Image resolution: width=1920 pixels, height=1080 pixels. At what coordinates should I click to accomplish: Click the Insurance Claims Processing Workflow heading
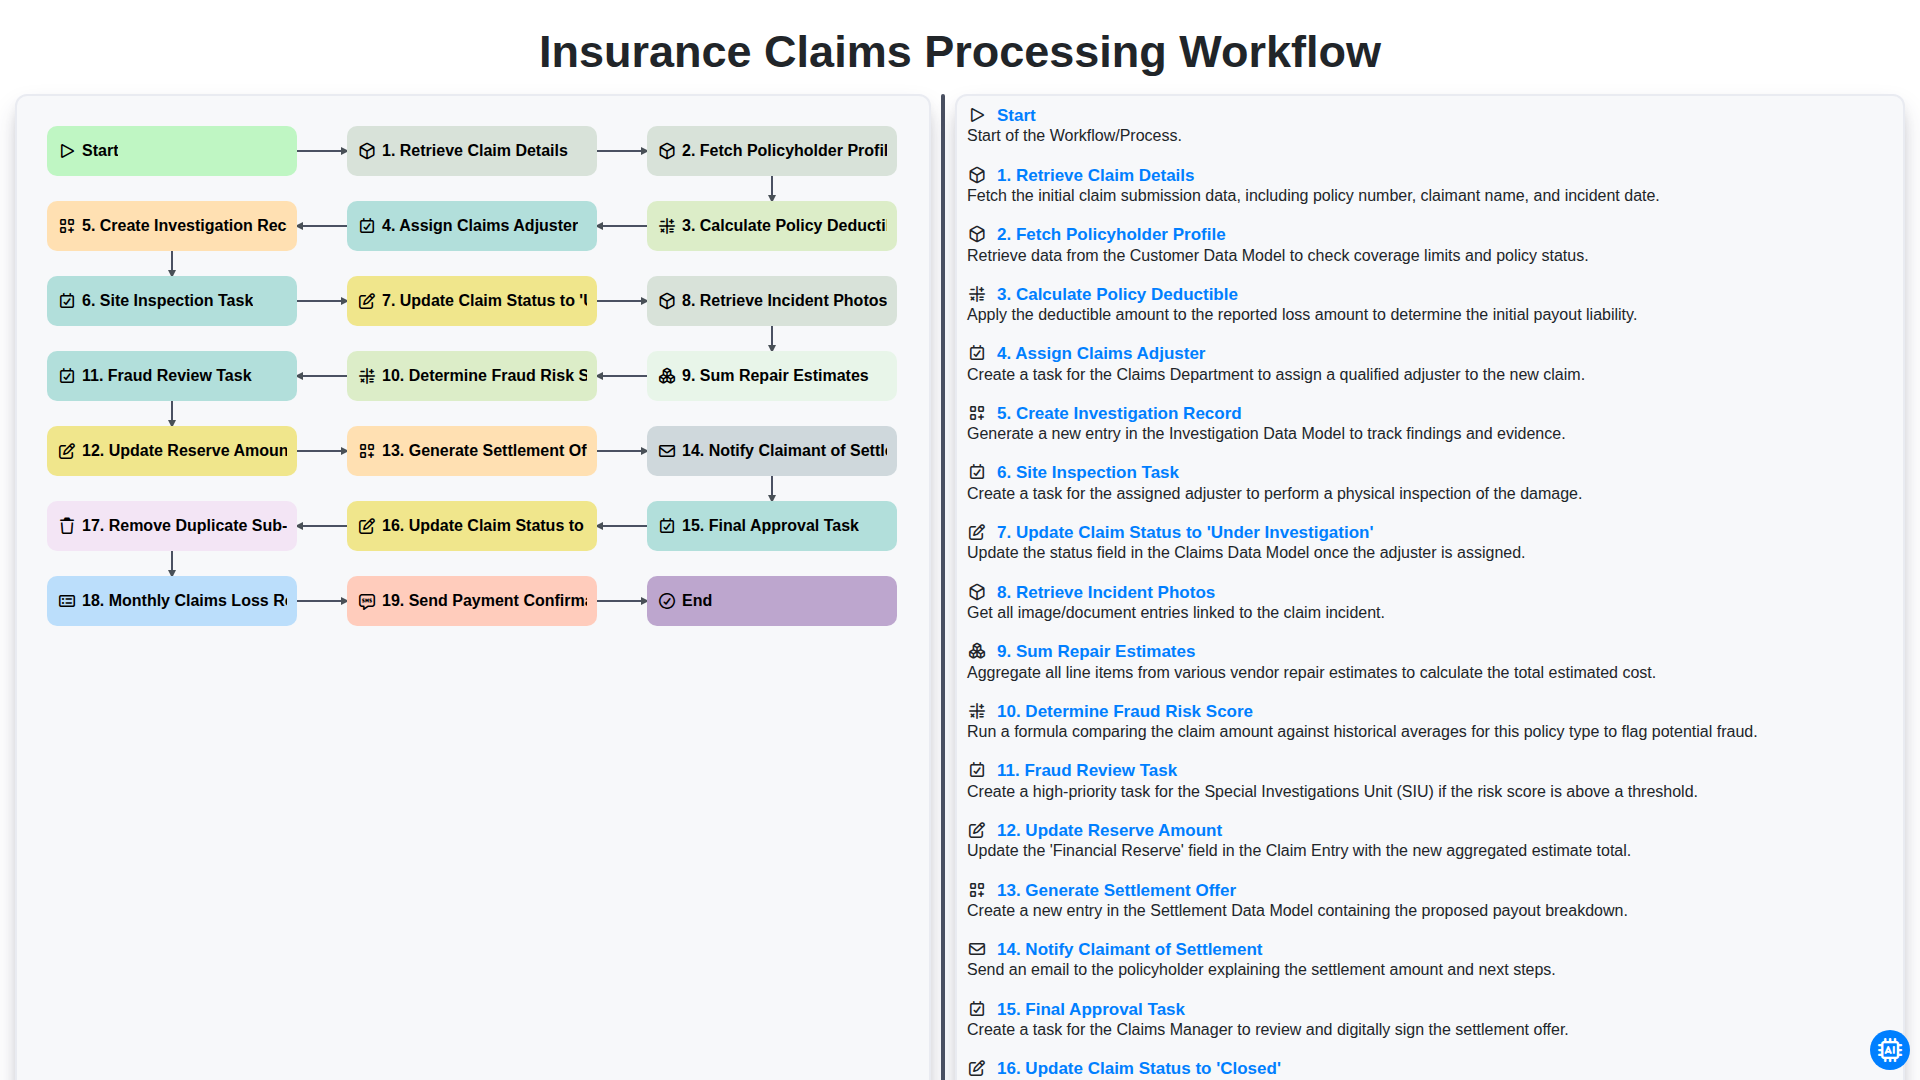[960, 52]
